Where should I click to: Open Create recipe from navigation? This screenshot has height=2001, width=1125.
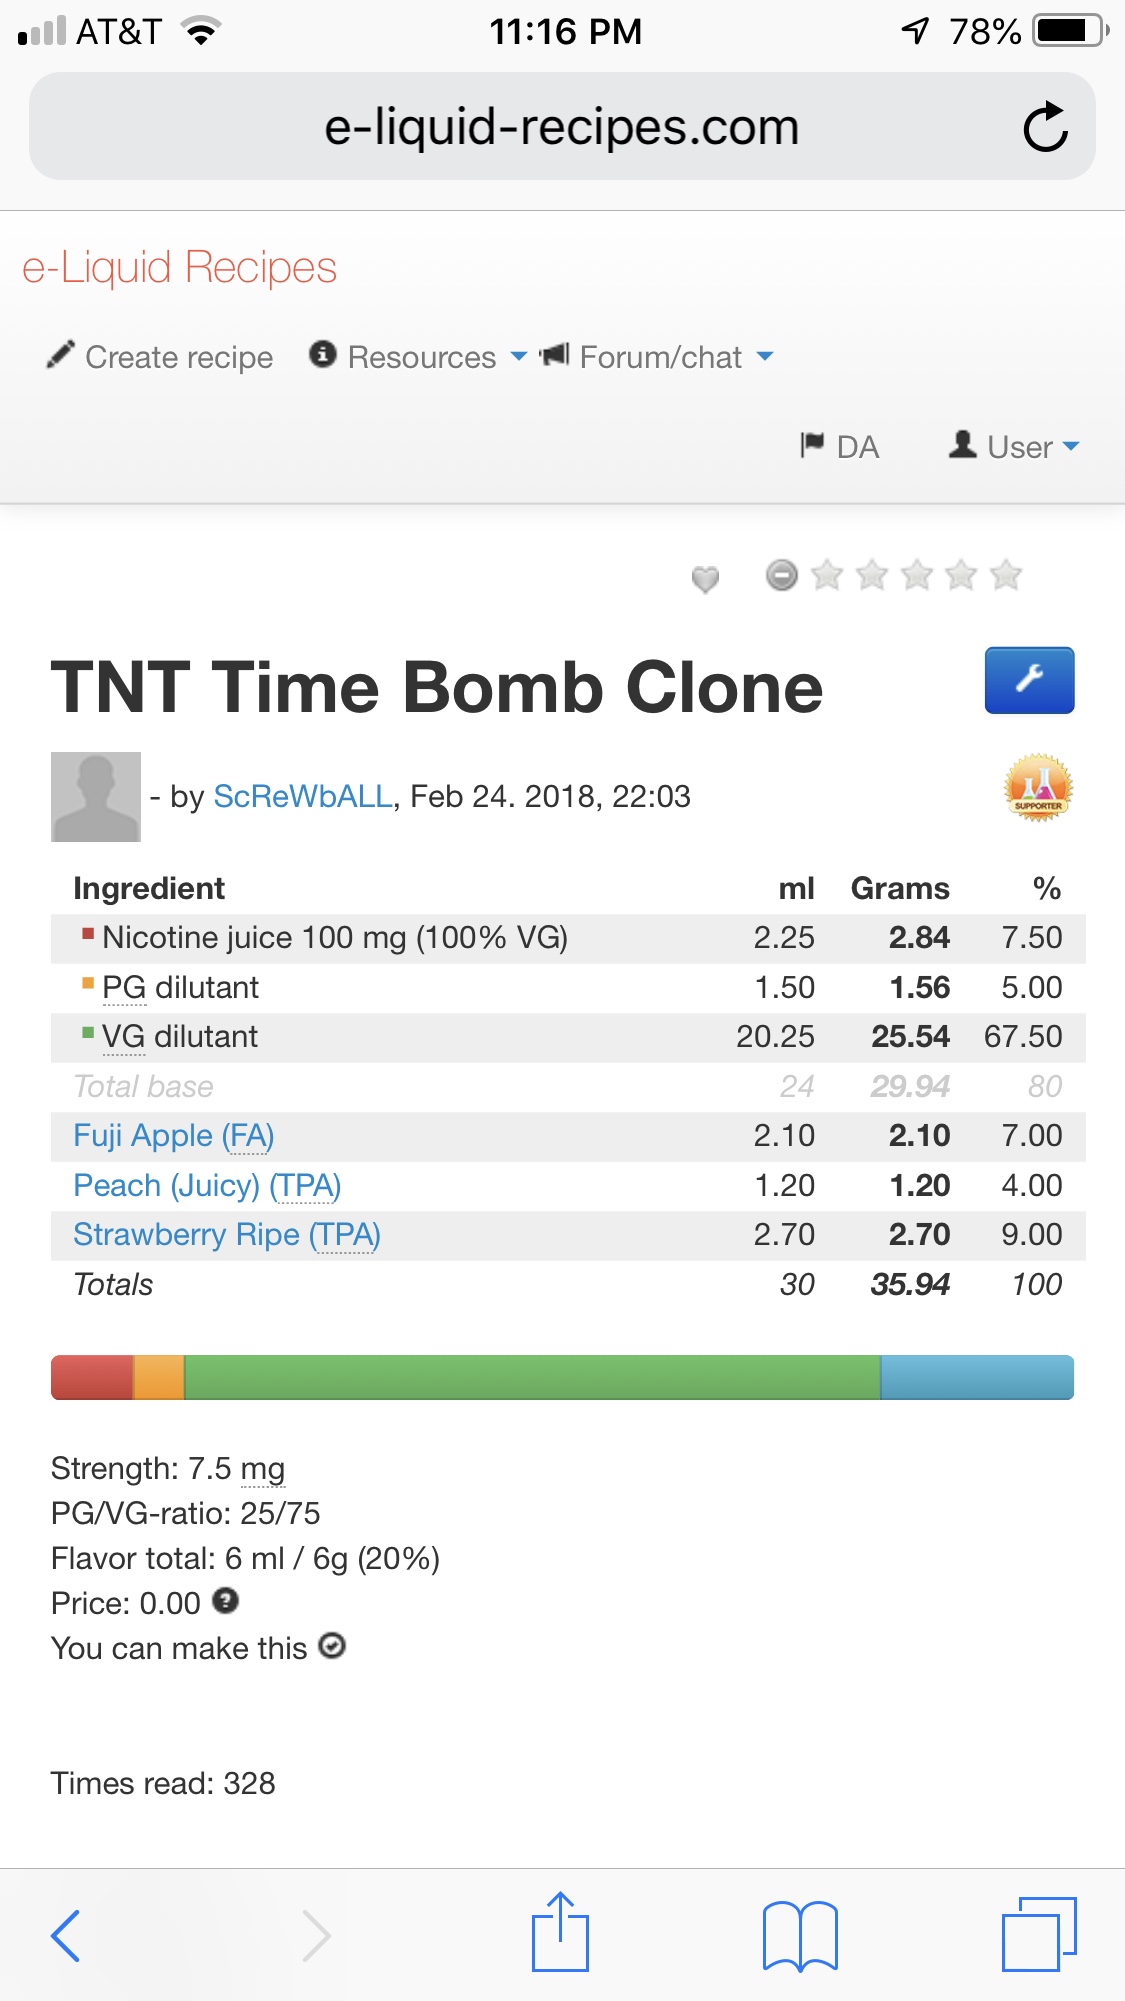160,357
